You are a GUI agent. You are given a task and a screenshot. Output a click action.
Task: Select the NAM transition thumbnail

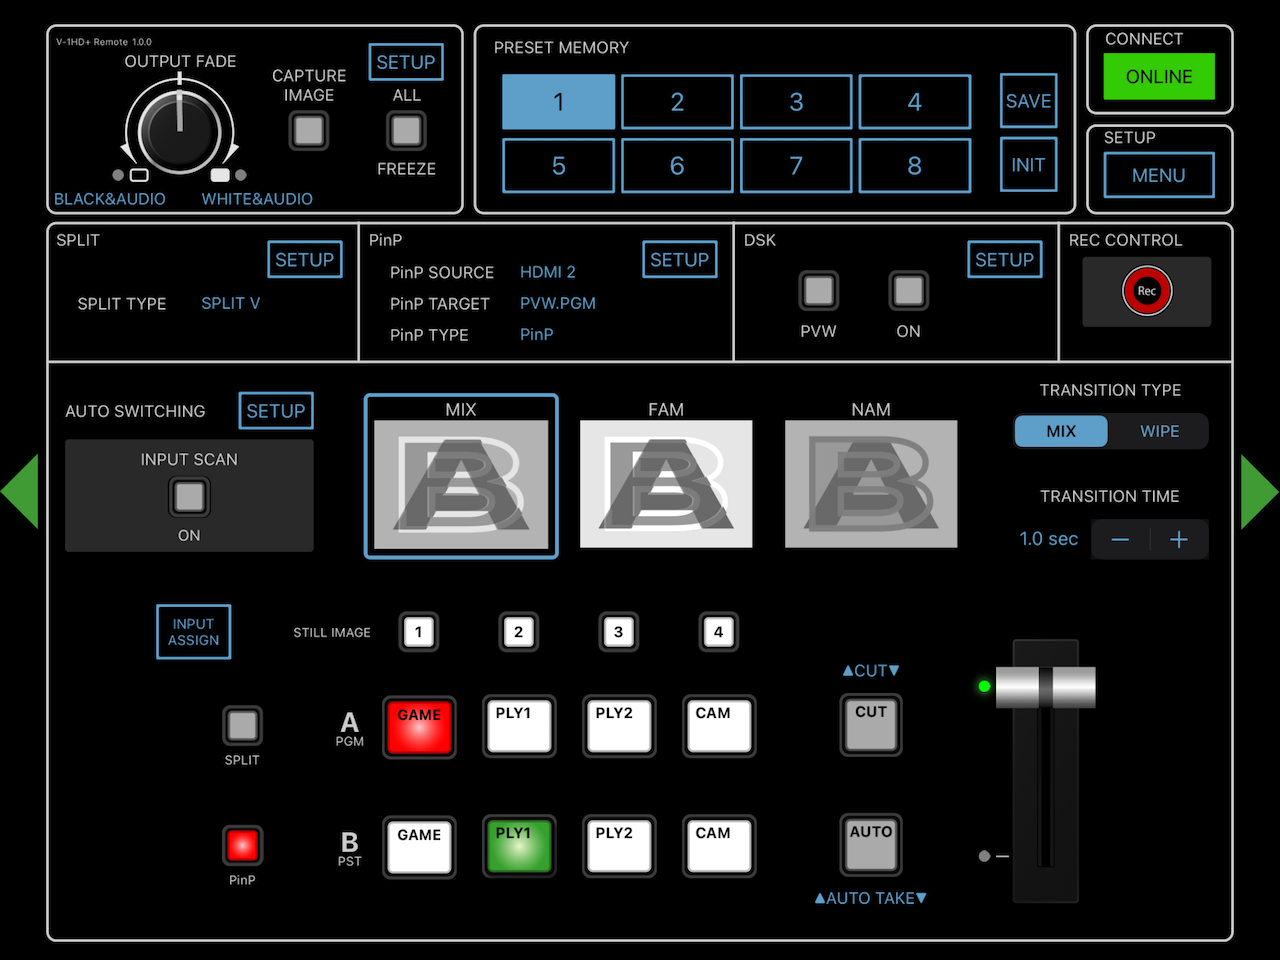point(871,484)
